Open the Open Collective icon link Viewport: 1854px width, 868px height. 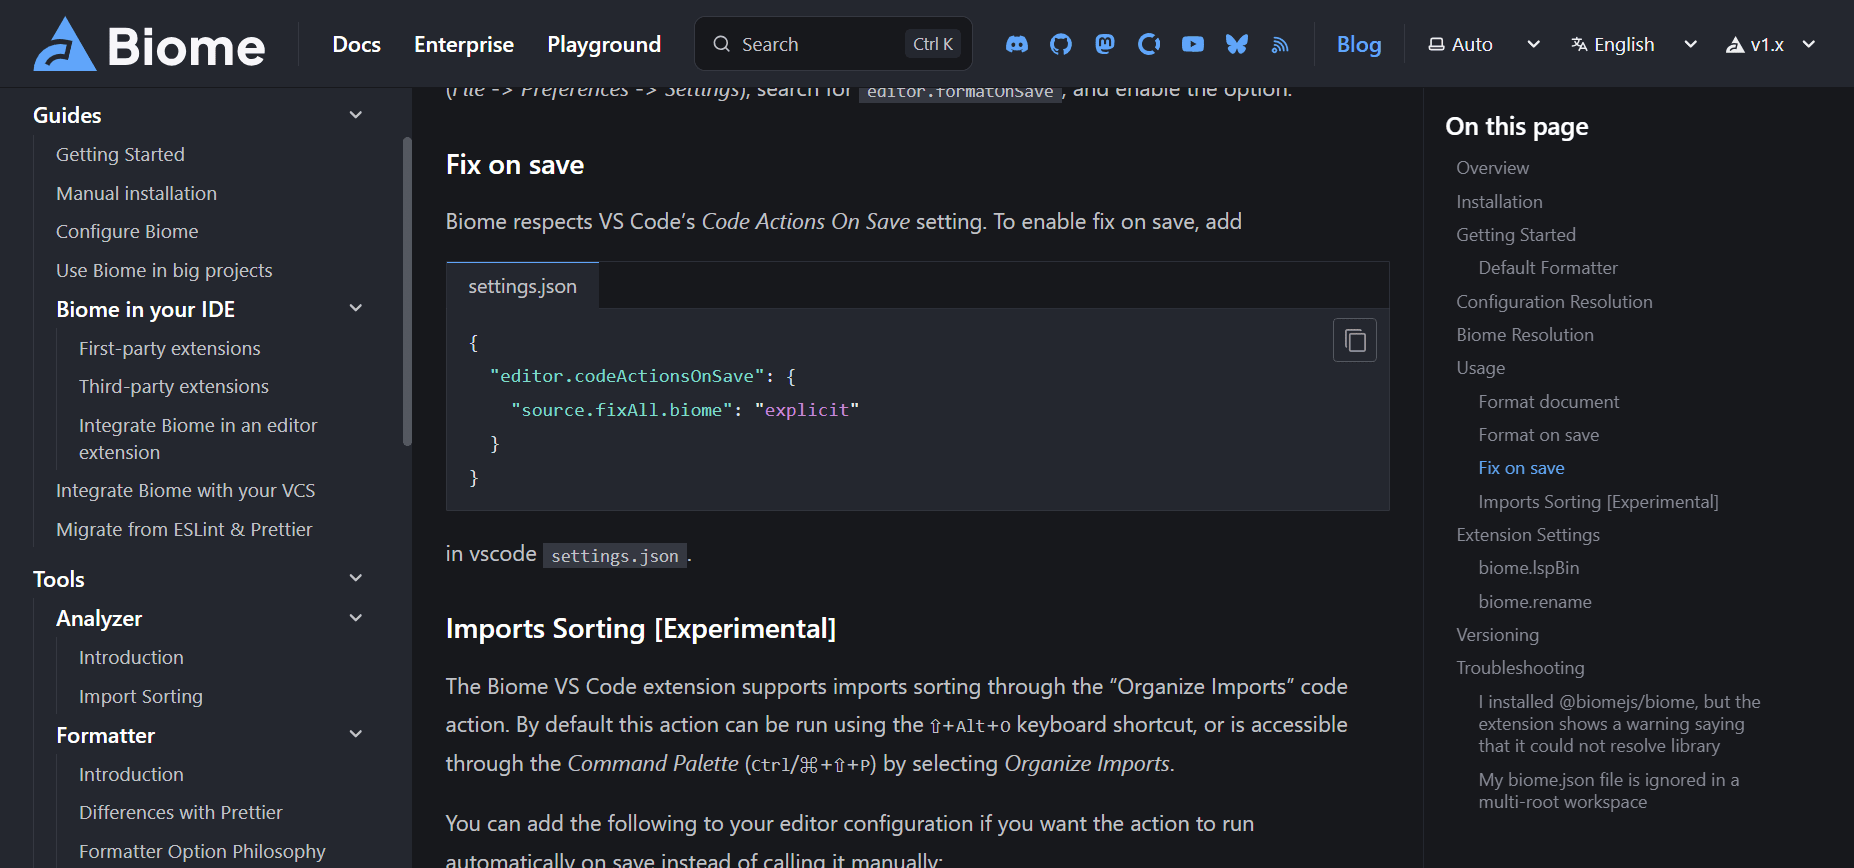pos(1149,44)
